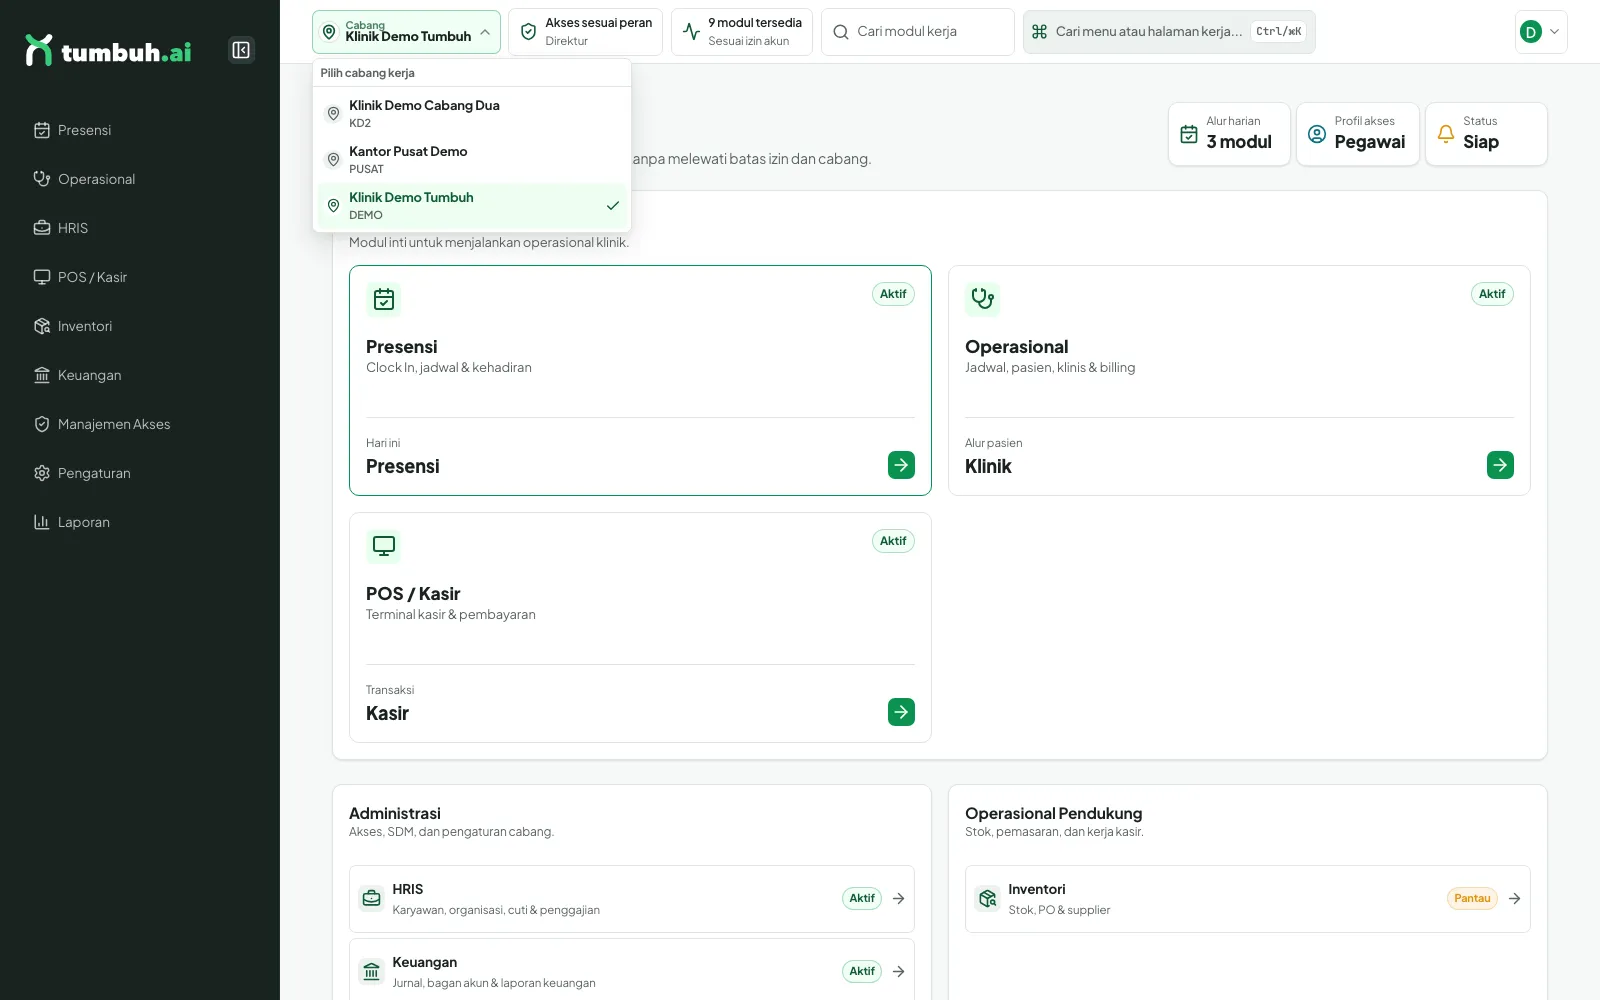The width and height of the screenshot is (1600, 1000).
Task: Click the Keuangan row bank icon
Action: [x=371, y=971]
